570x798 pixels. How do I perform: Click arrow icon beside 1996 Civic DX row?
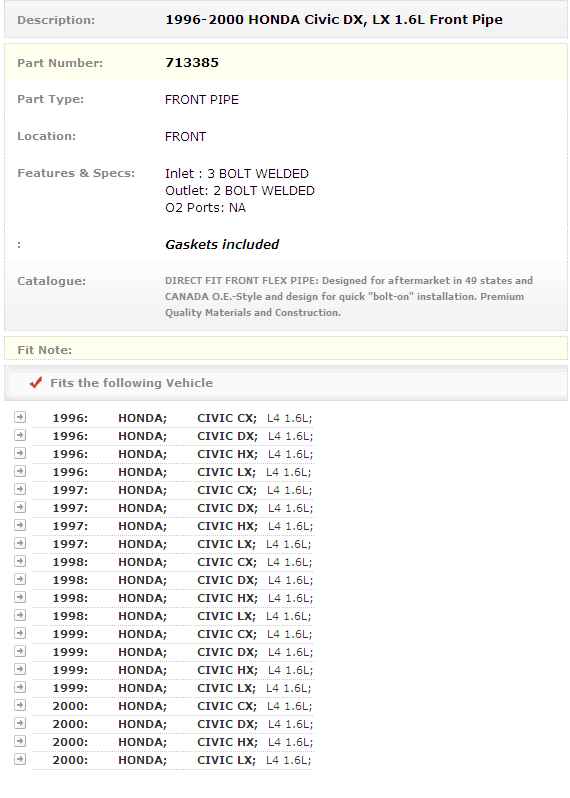[x=20, y=435]
